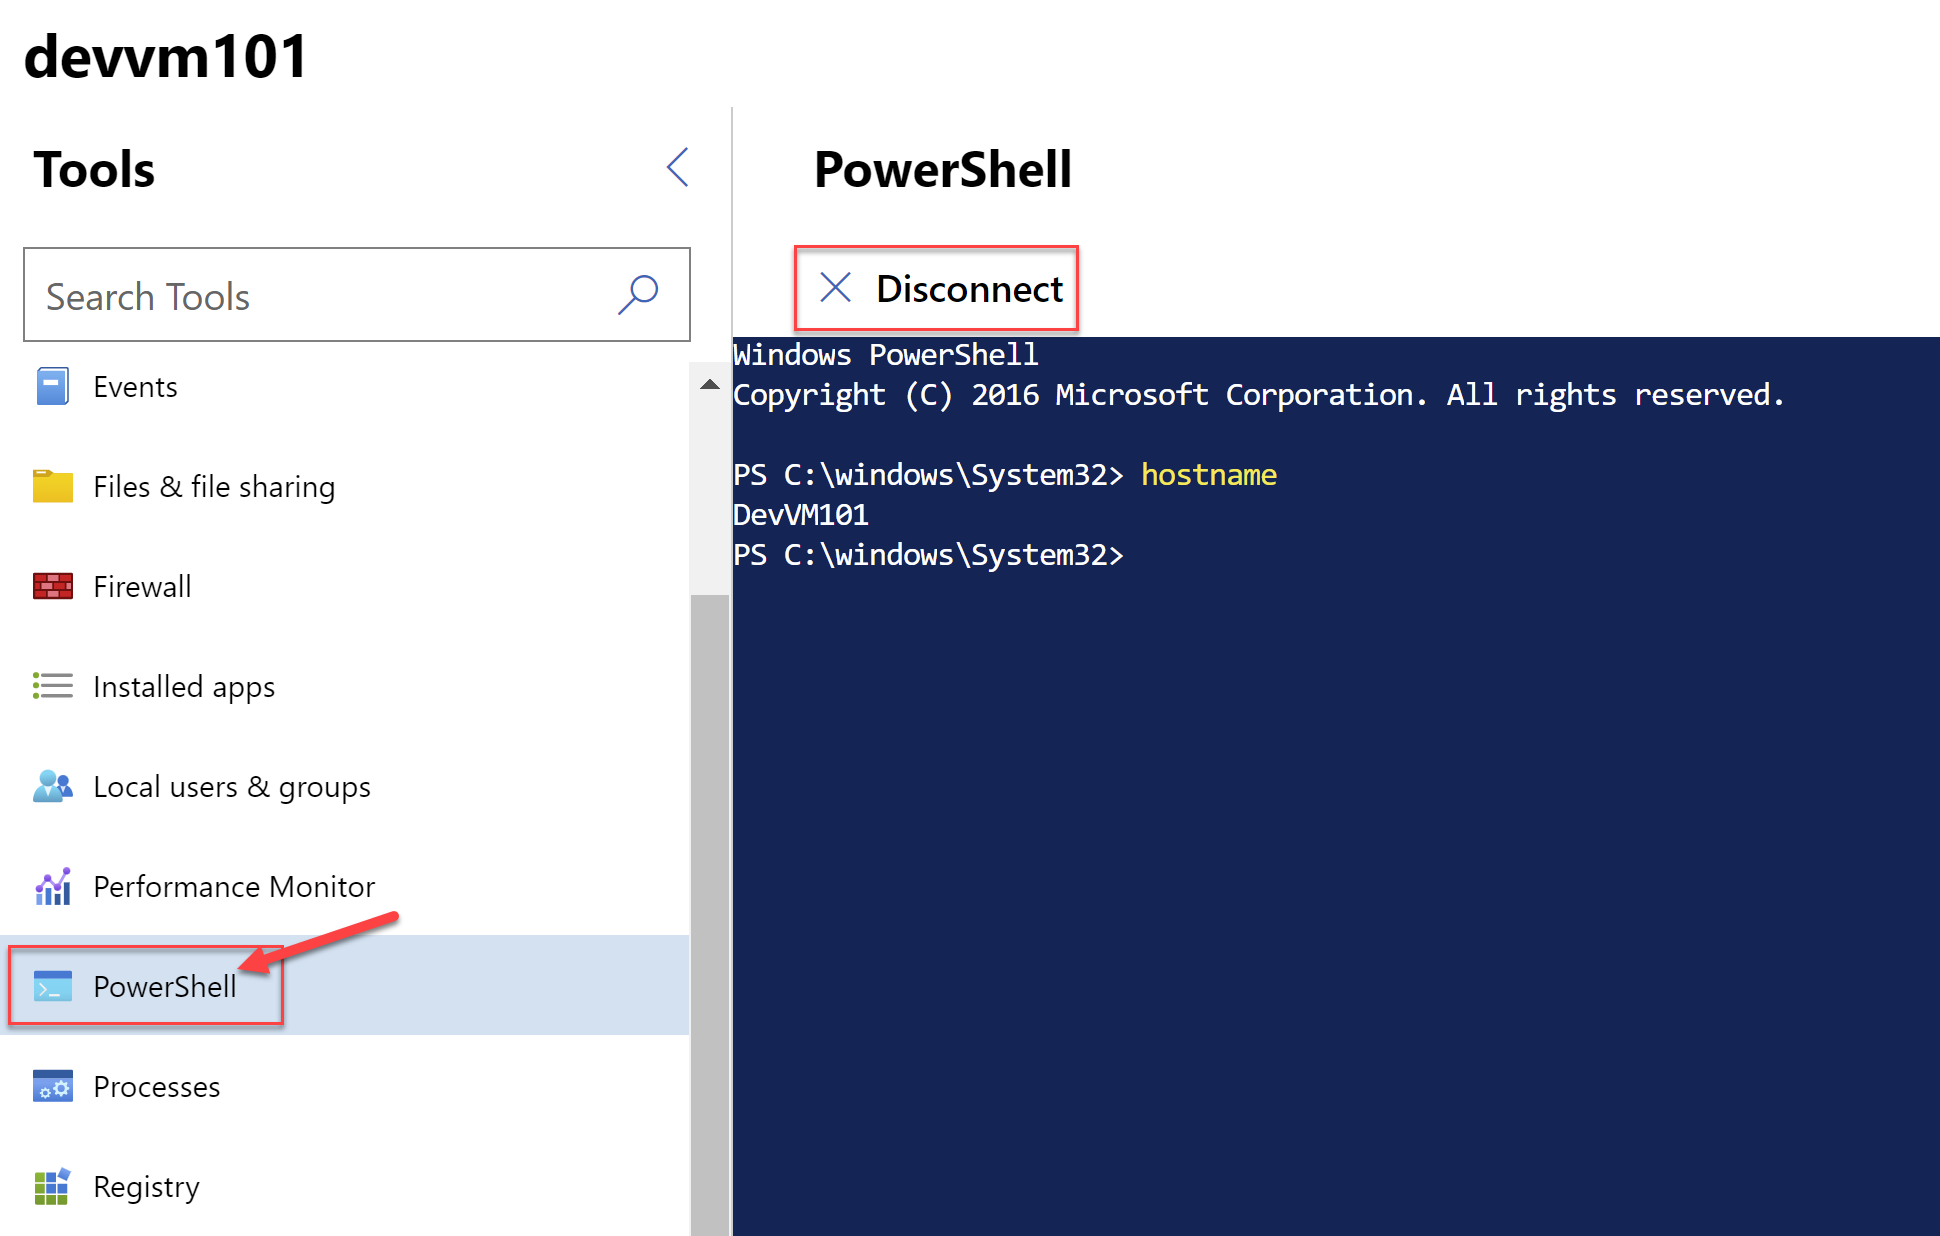Click the PowerShell panel heading
This screenshot has width=1940, height=1236.
(942, 169)
